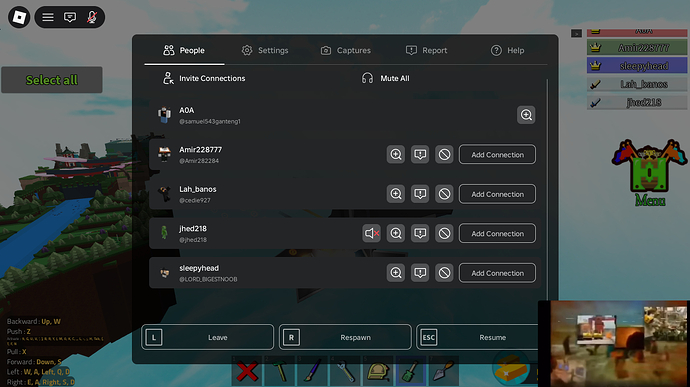This screenshot has height=387, width=690.
Task: Click username @cedie927
Action: (x=195, y=200)
